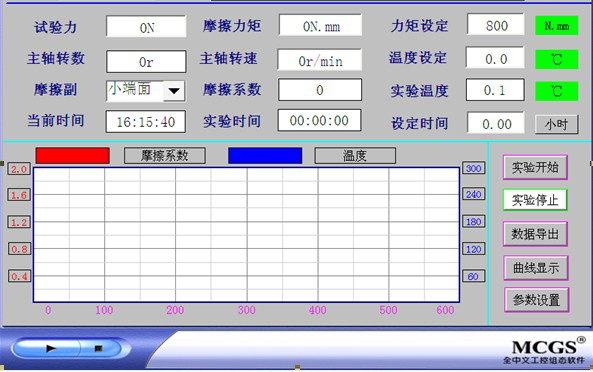Click the stop square button in bottom bar
This screenshot has height=372, width=593.
click(x=99, y=348)
